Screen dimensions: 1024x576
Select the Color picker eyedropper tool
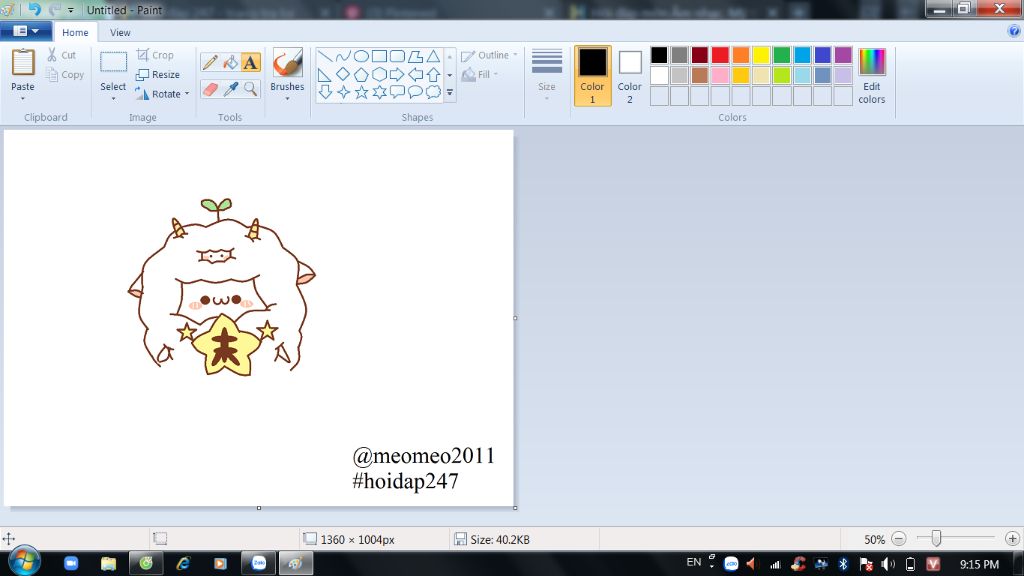230,89
